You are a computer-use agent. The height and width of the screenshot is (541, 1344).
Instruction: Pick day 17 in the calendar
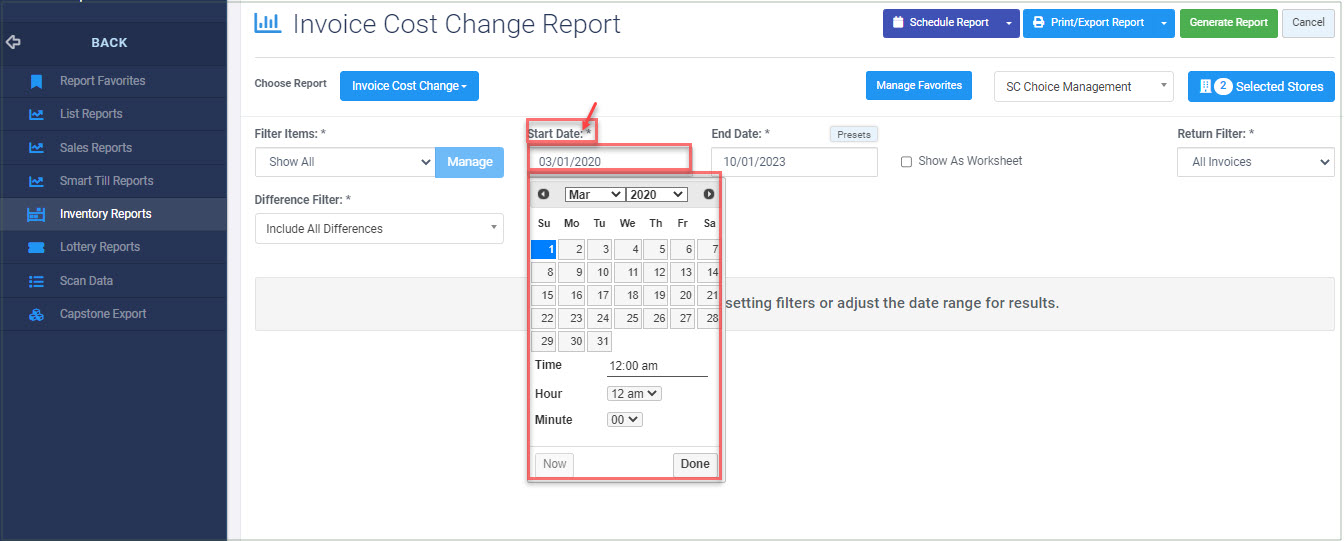click(x=599, y=295)
